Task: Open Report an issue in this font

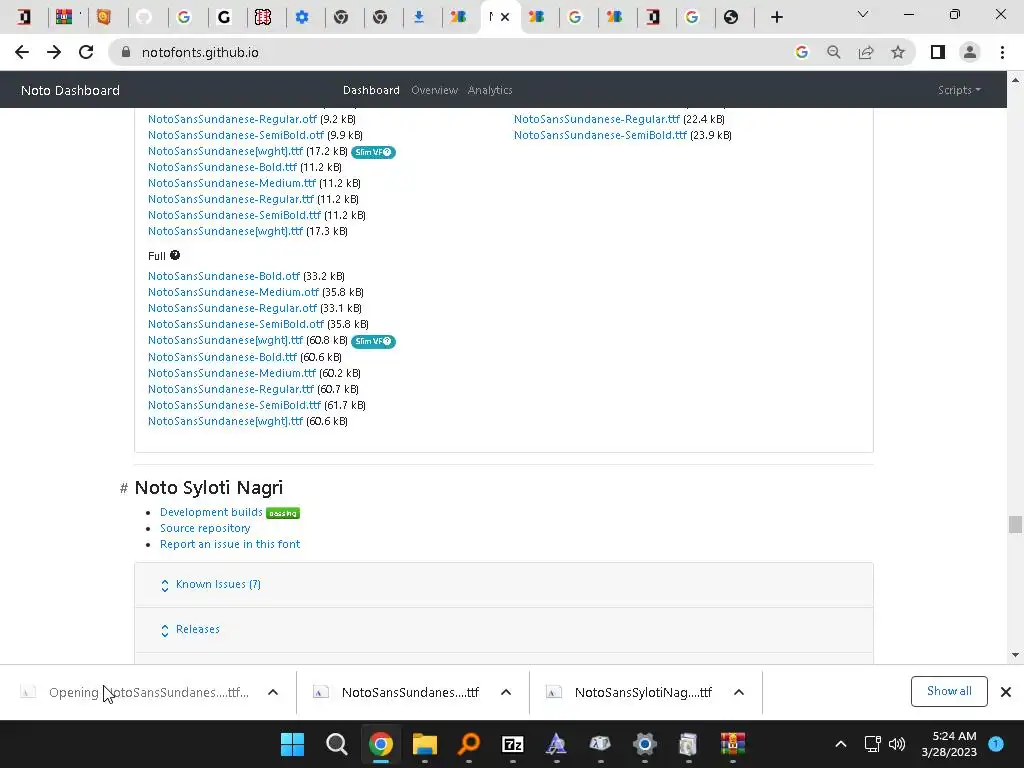Action: click(230, 544)
